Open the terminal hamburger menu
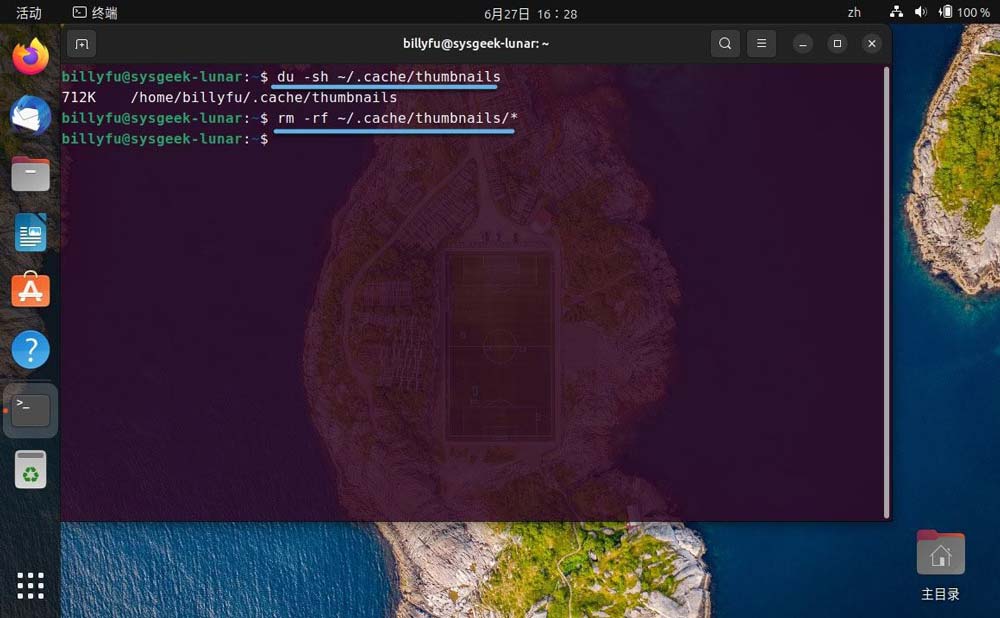This screenshot has height=618, width=1000. coord(761,43)
